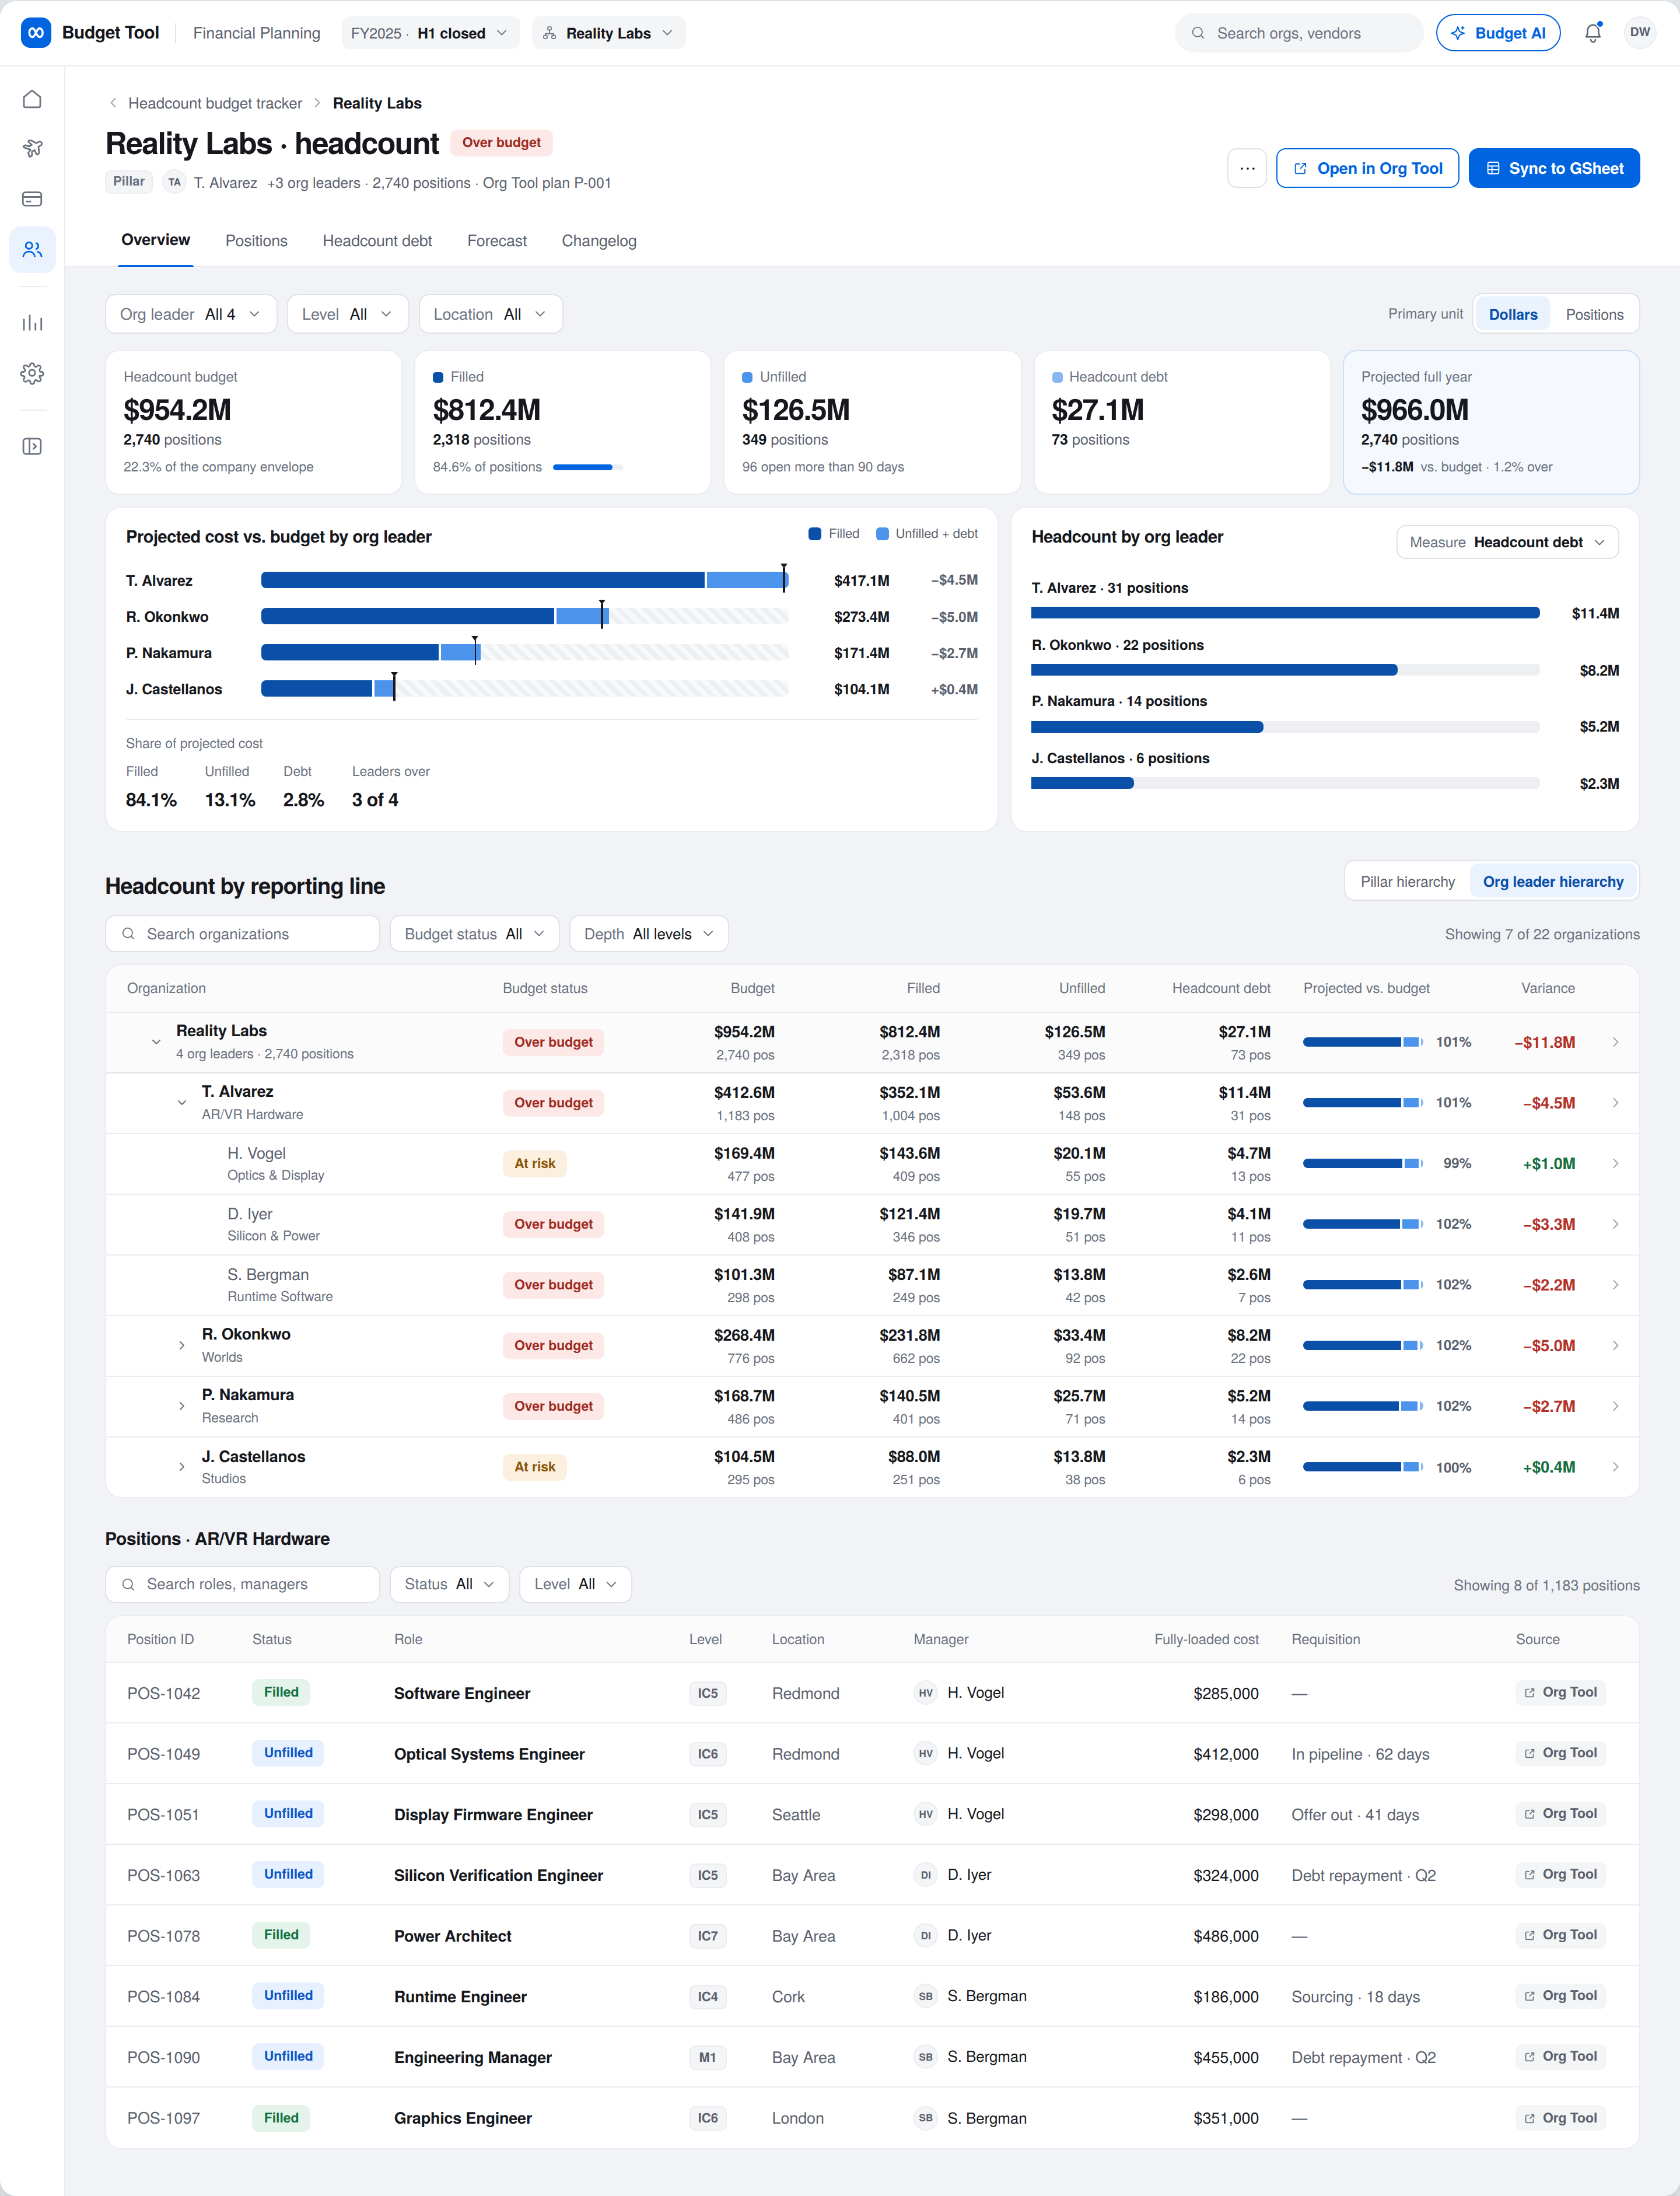Open row details arrow for H. Vogel
The height and width of the screenshot is (2196, 1680).
1615,1163
